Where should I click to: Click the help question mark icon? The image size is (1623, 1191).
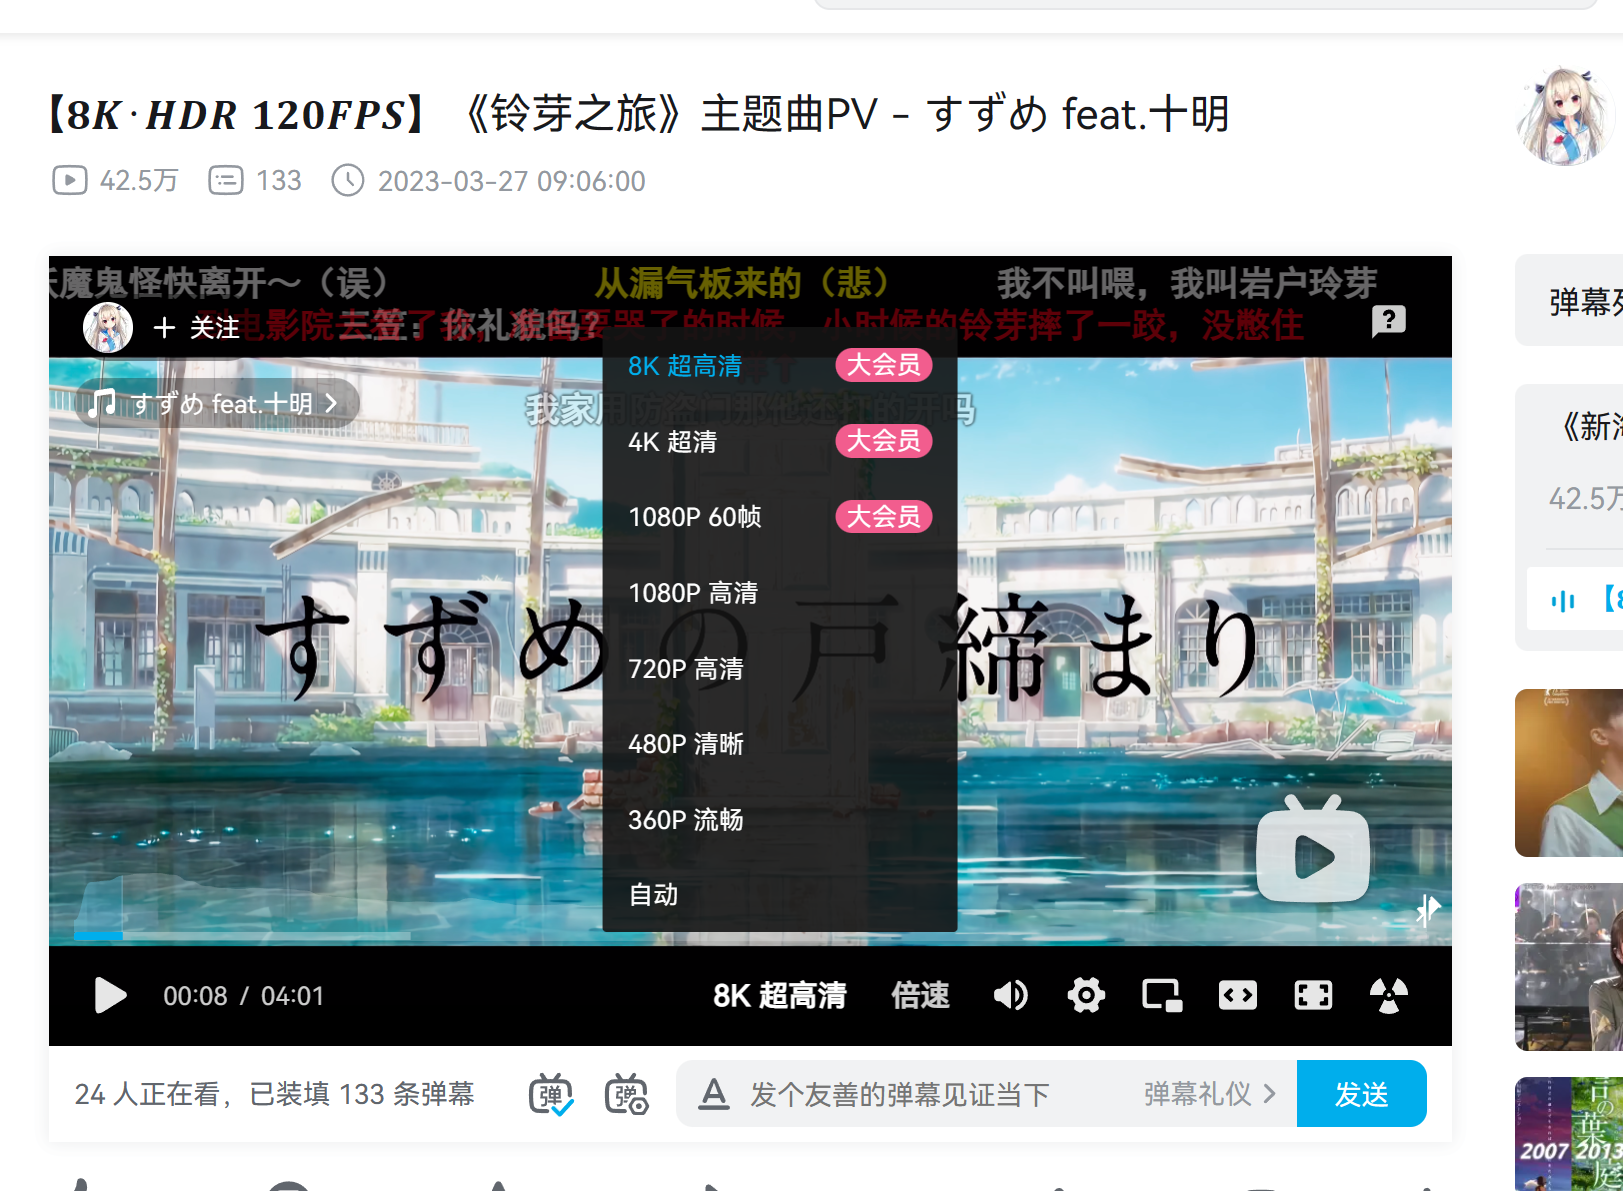(x=1389, y=321)
